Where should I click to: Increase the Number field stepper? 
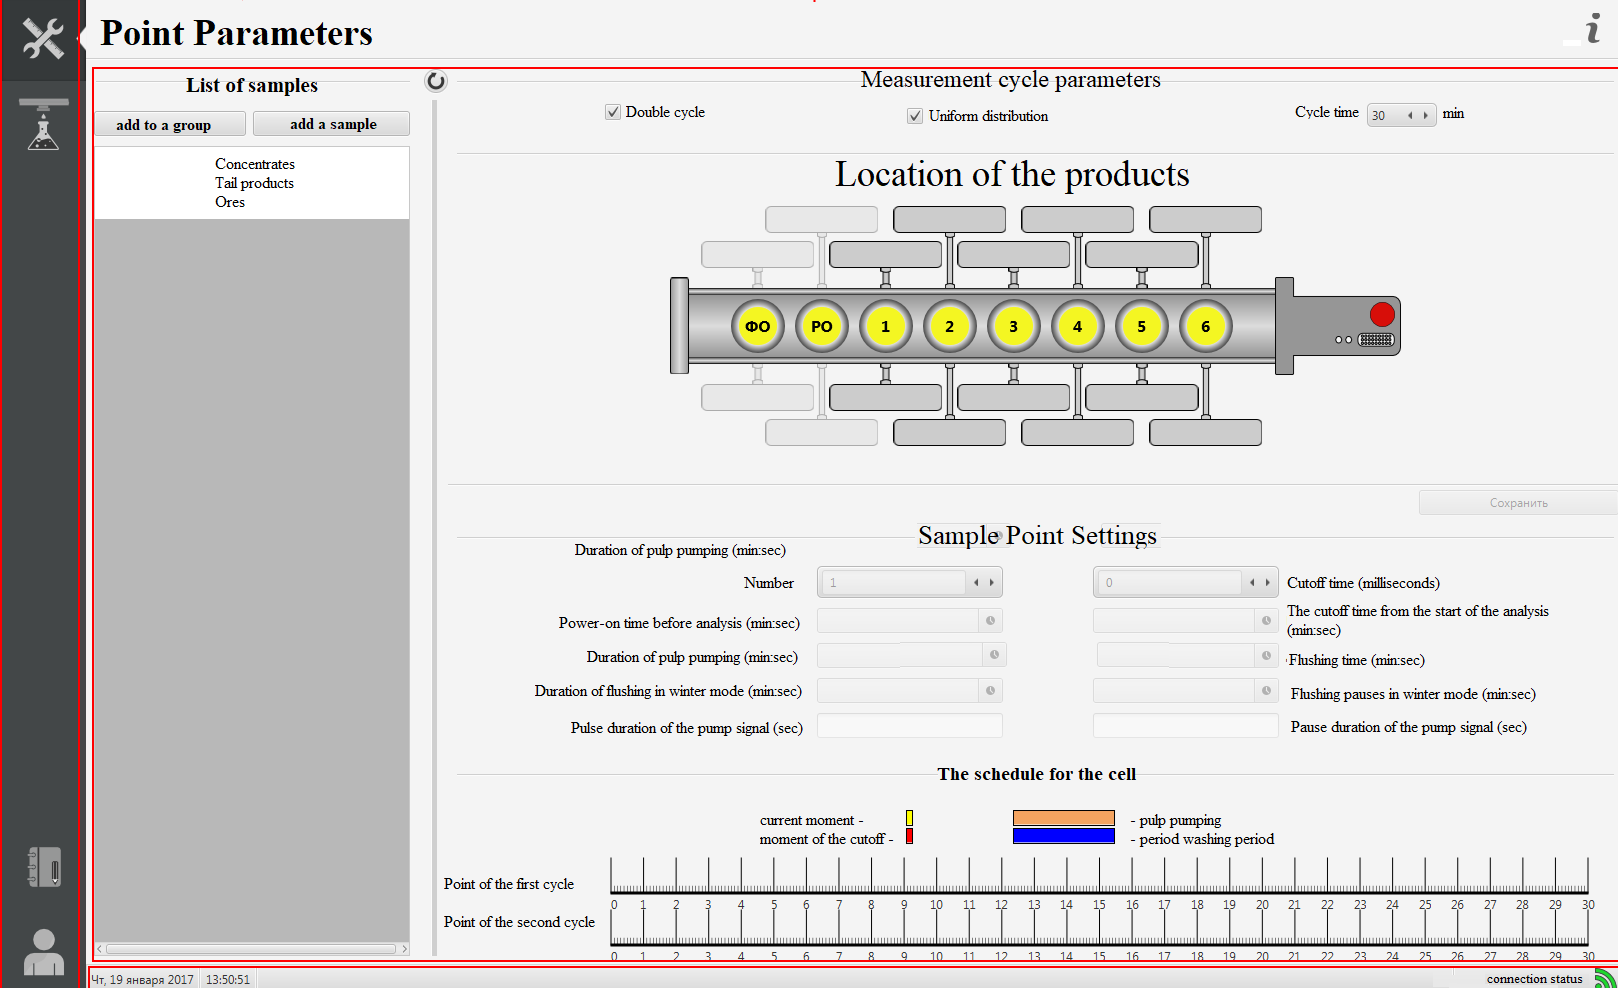992,582
